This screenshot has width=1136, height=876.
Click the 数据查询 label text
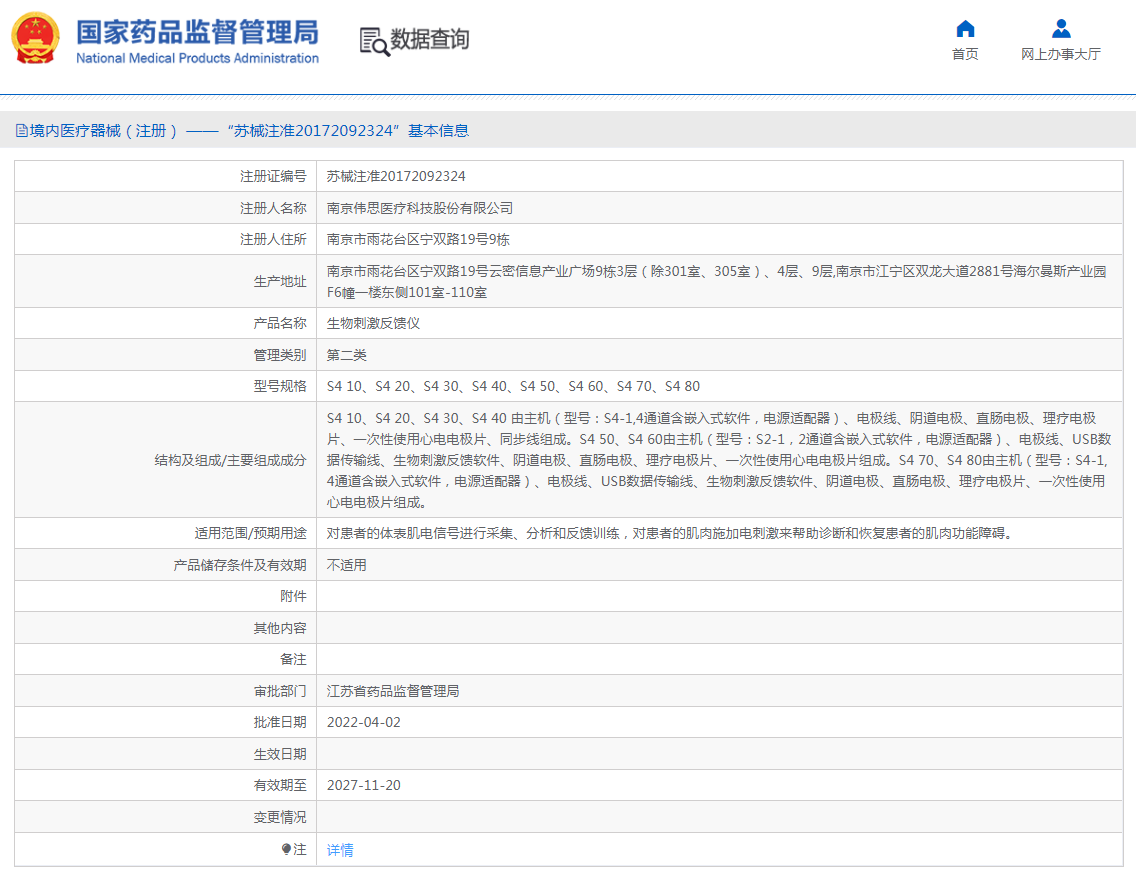(430, 41)
